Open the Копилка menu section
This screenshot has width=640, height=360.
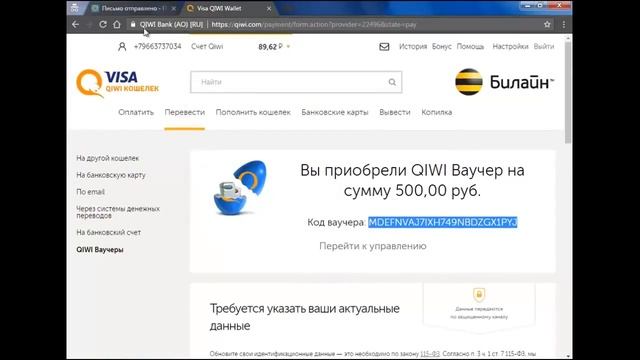pos(437,112)
